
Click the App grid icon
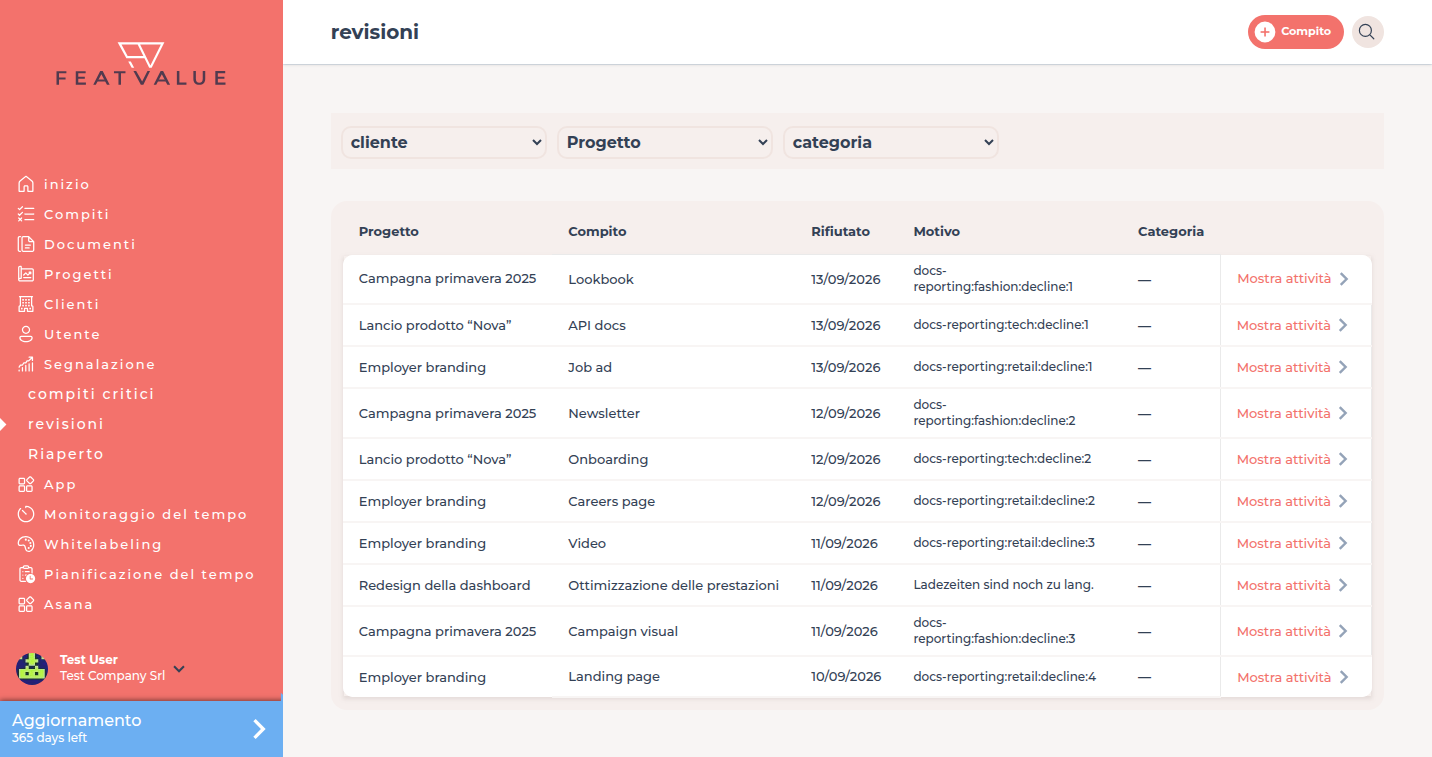26,484
